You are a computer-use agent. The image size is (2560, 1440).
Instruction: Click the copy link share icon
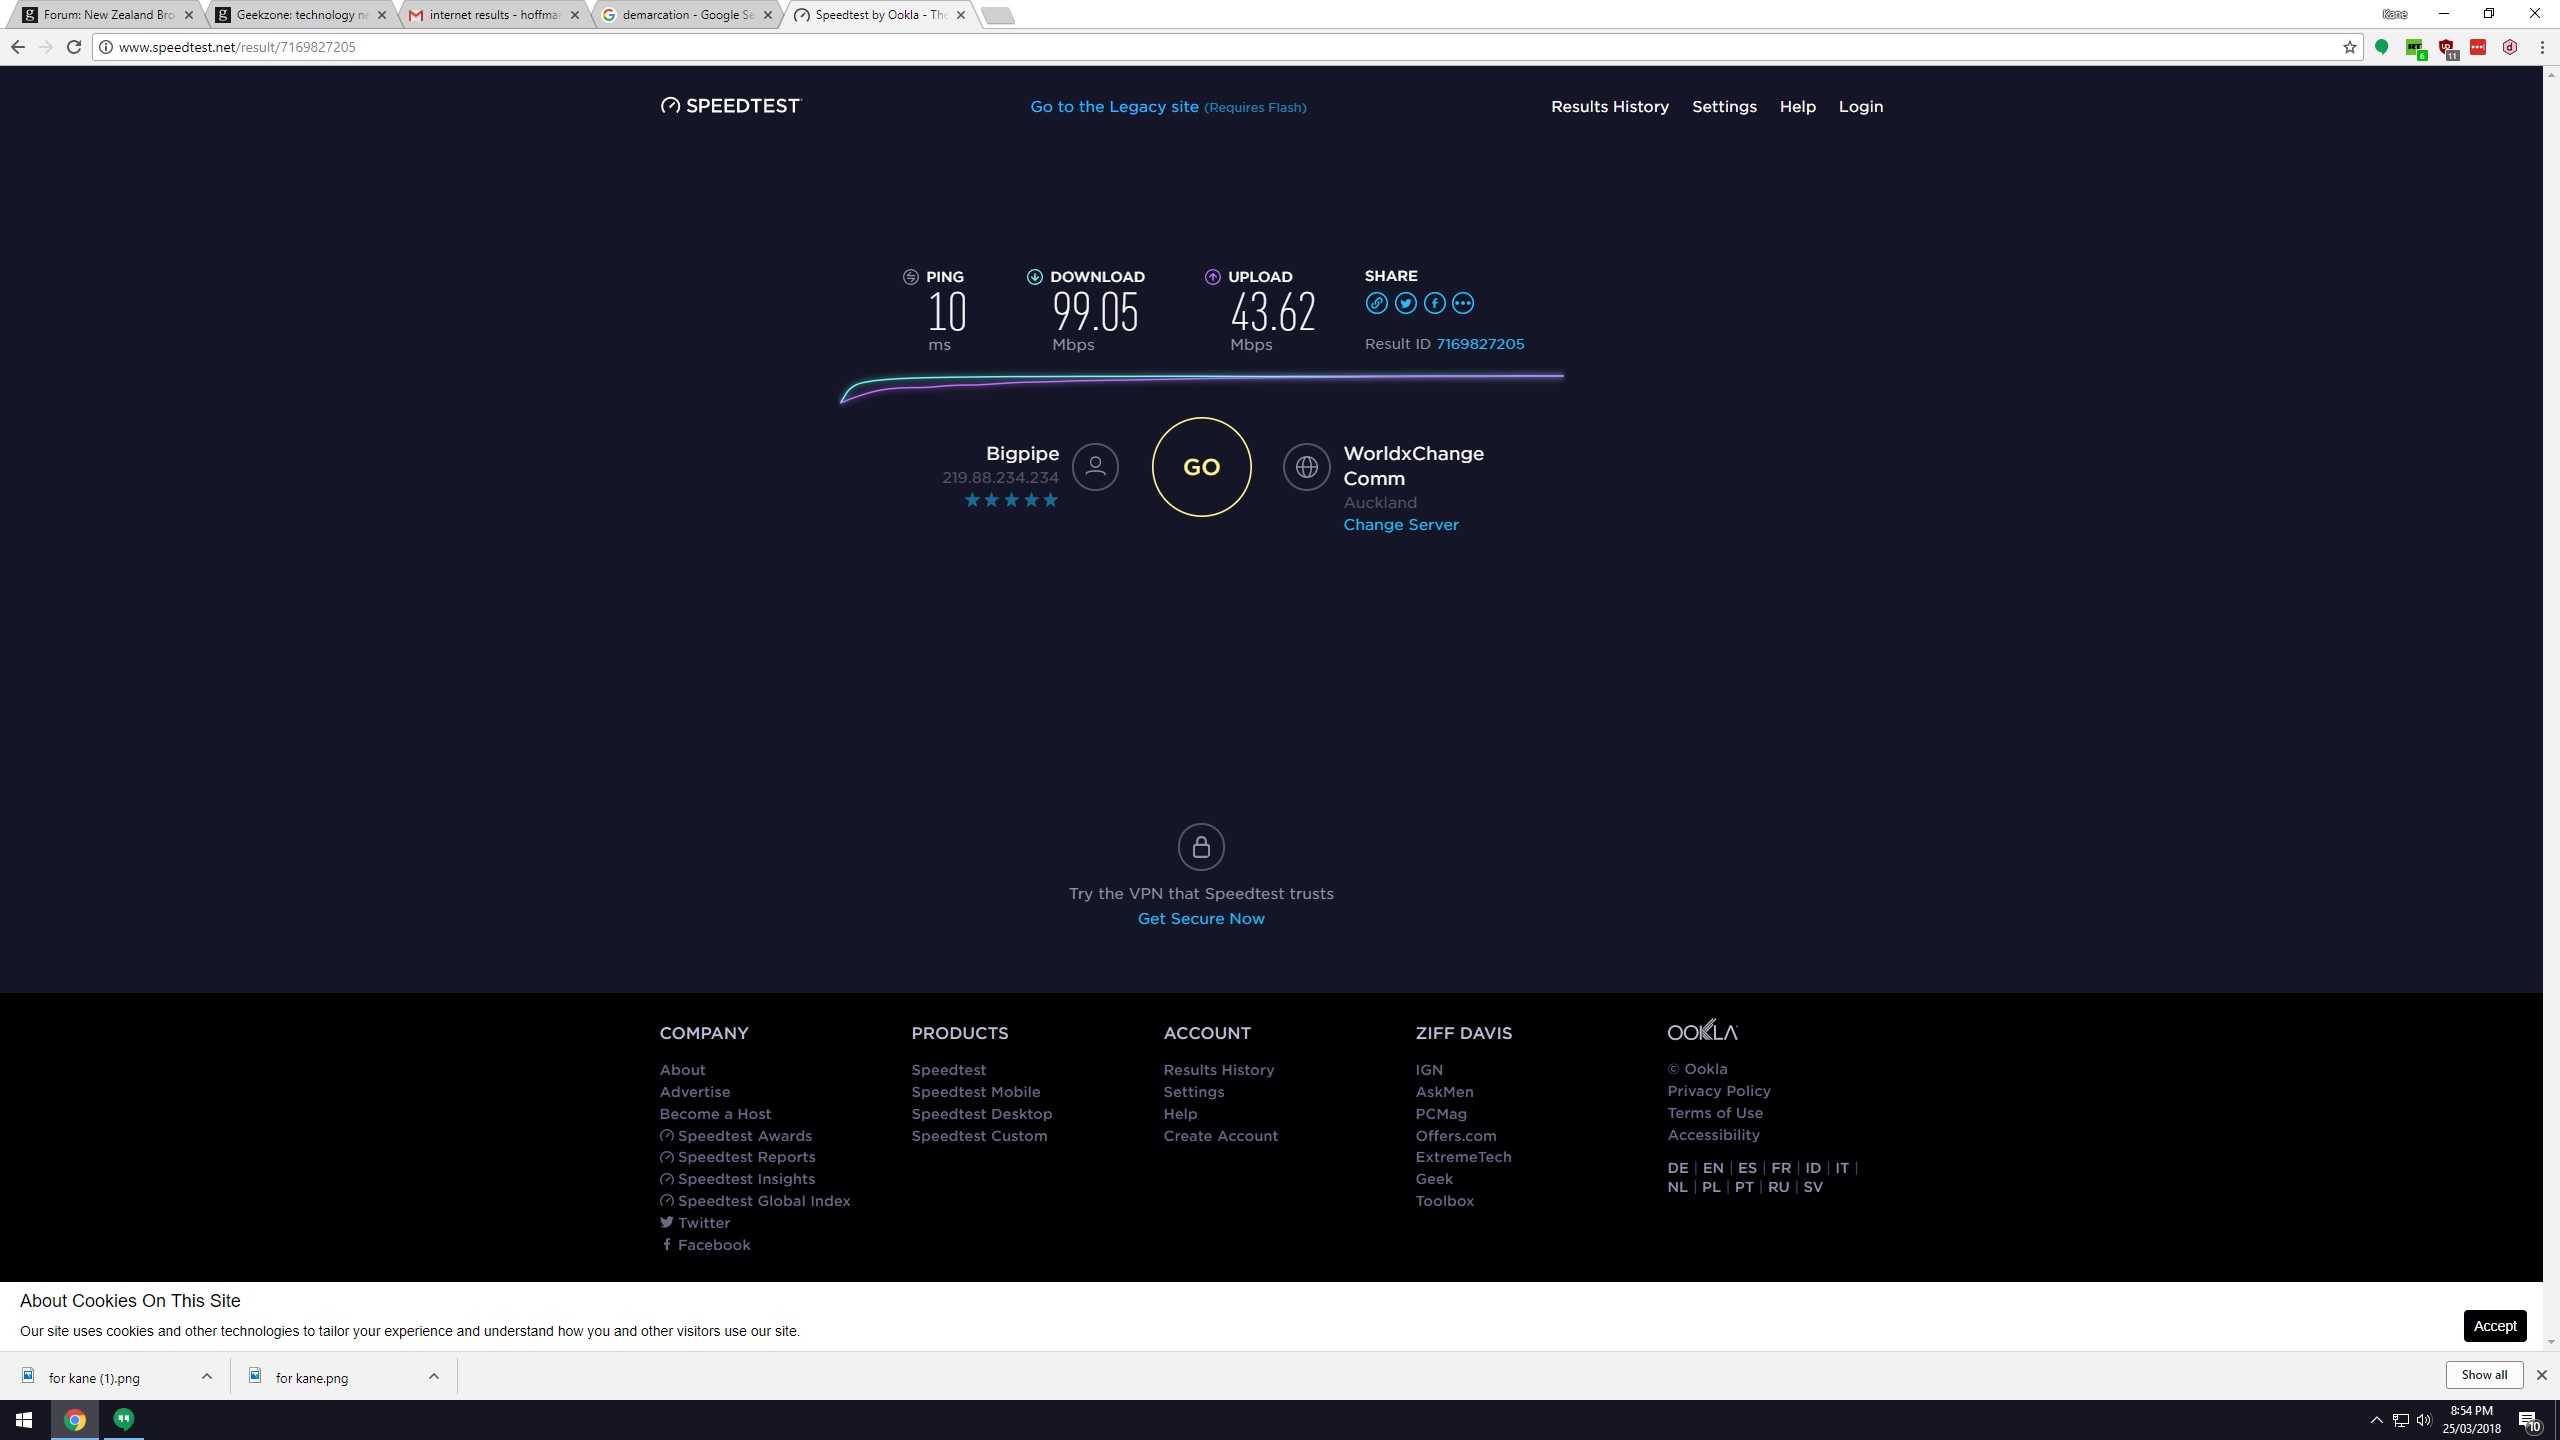tap(1376, 304)
